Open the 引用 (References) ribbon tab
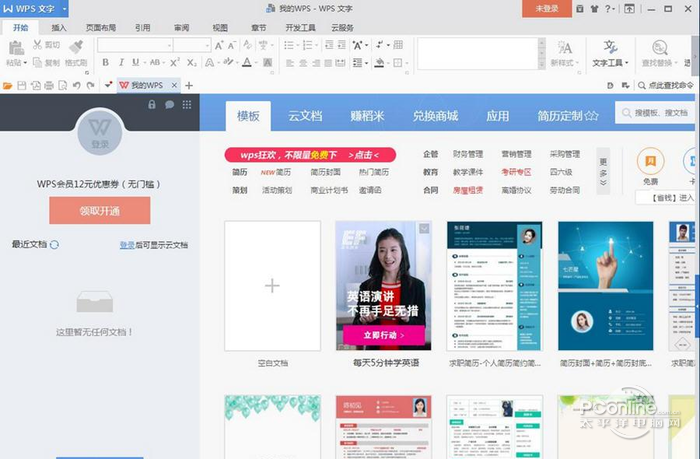Screen dimensions: 700x459 coord(142,28)
